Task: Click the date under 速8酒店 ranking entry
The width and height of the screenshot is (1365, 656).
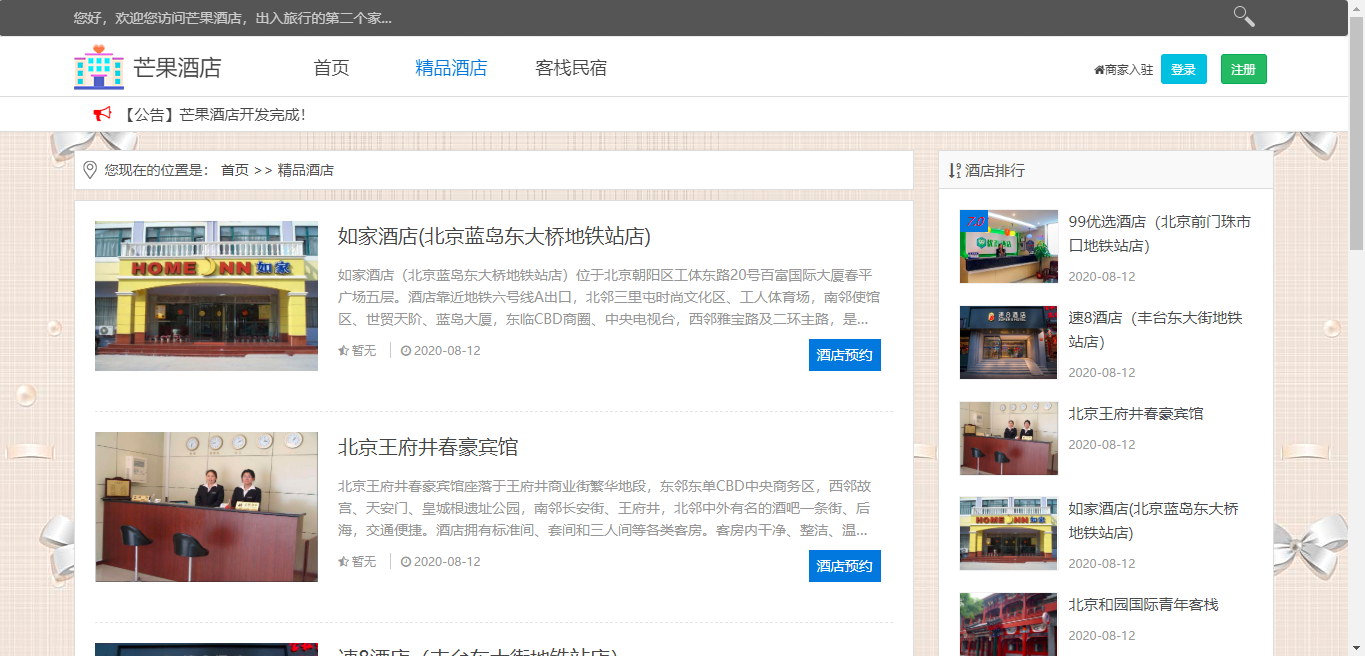Action: pos(1102,373)
